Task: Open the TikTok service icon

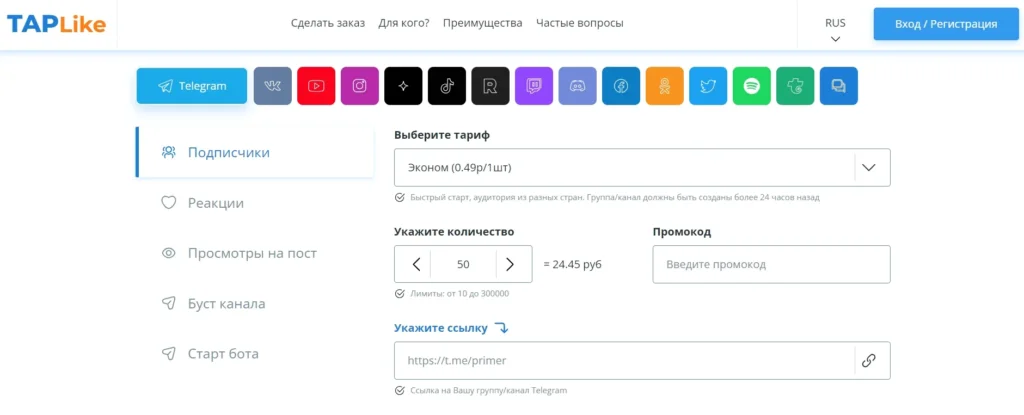Action: 447,86
